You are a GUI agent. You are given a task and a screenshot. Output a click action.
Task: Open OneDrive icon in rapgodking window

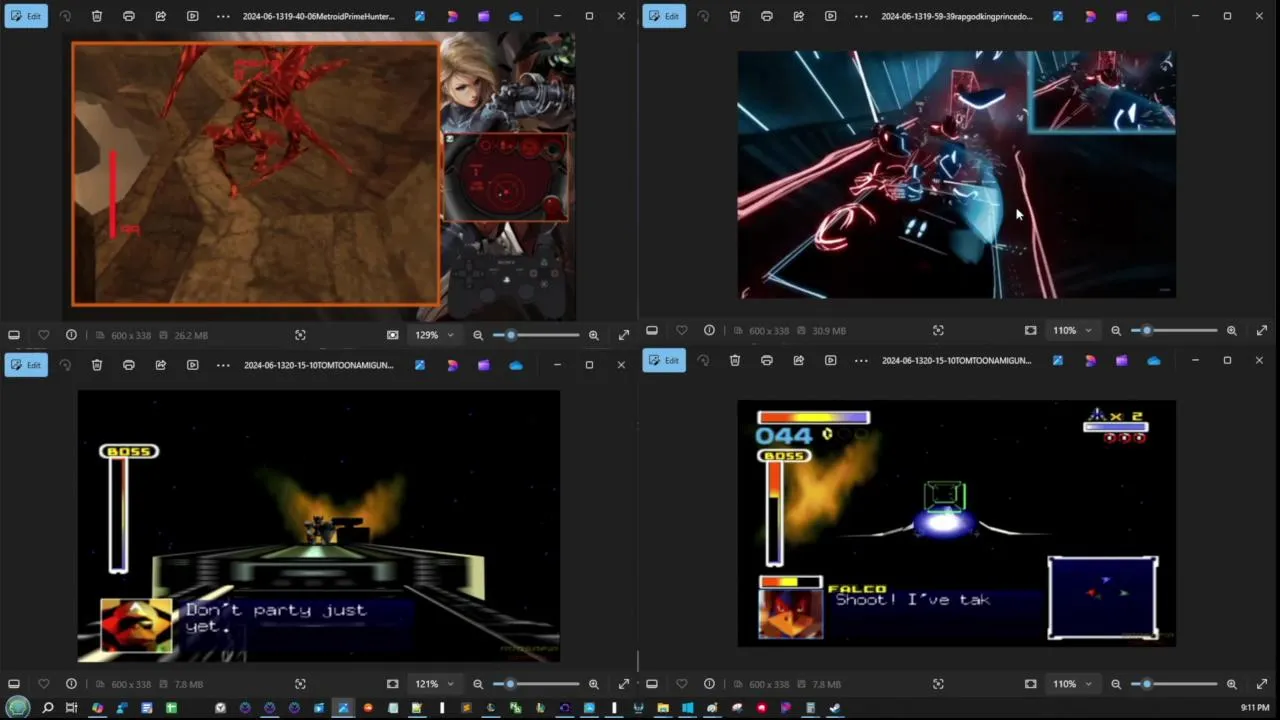coord(1154,16)
